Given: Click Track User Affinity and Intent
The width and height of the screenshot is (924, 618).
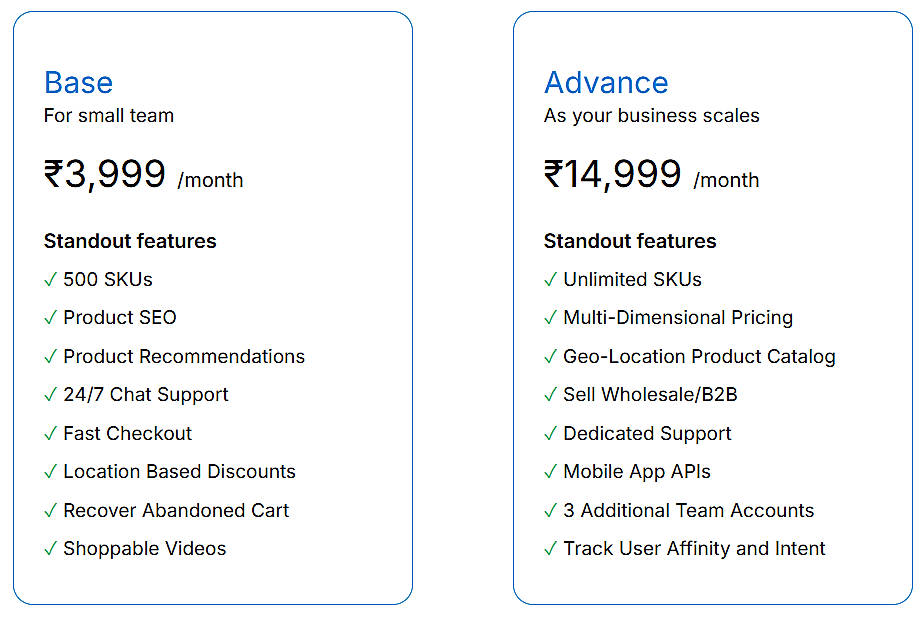Looking at the screenshot, I should point(694,549).
